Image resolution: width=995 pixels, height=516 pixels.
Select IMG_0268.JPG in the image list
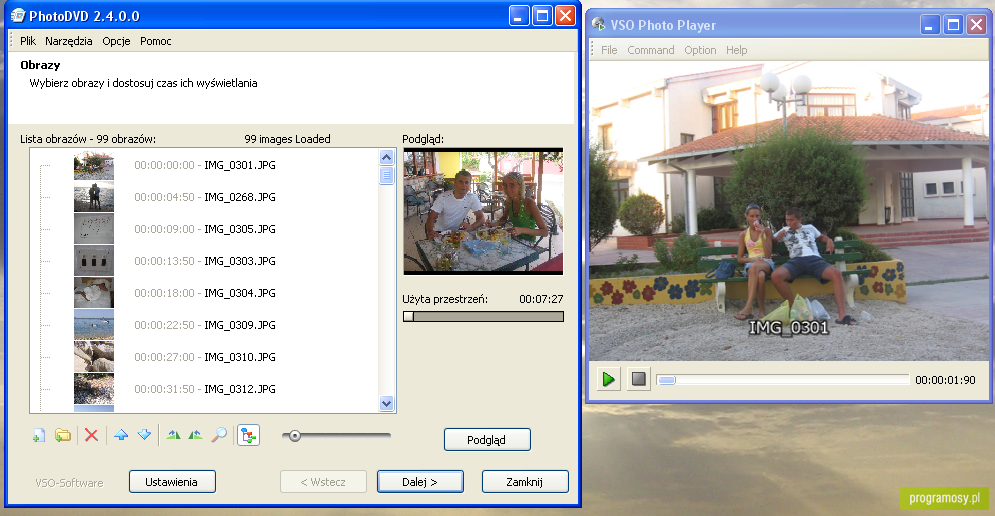[x=240, y=197]
